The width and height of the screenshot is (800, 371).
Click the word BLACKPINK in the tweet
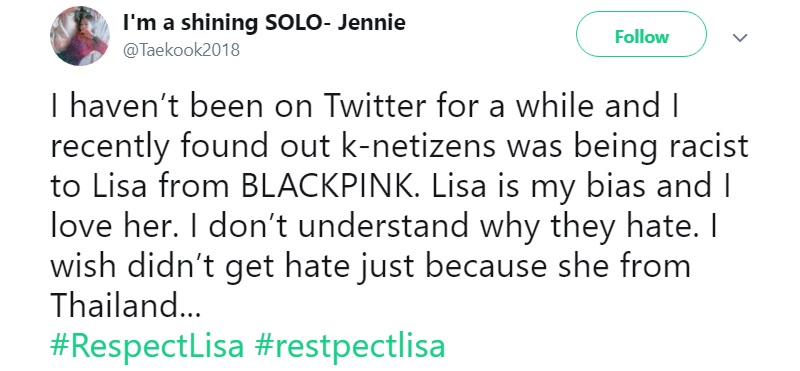coord(324,186)
